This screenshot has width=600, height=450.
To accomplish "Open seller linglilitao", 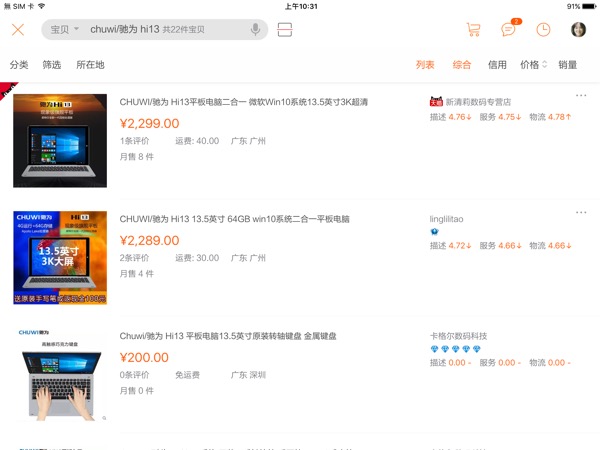I will [x=446, y=219].
